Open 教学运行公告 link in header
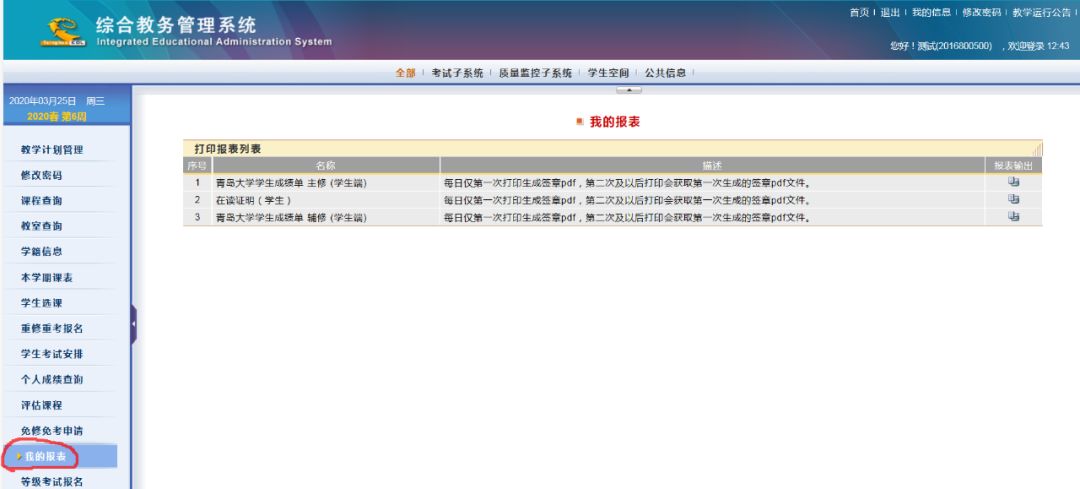Screen dimensions: 1080x489 pos(1041,12)
